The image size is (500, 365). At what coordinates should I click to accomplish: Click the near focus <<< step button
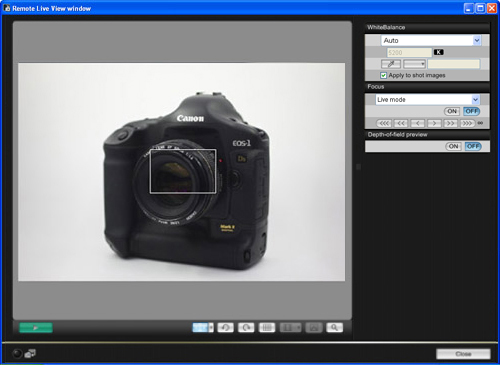tap(384, 123)
